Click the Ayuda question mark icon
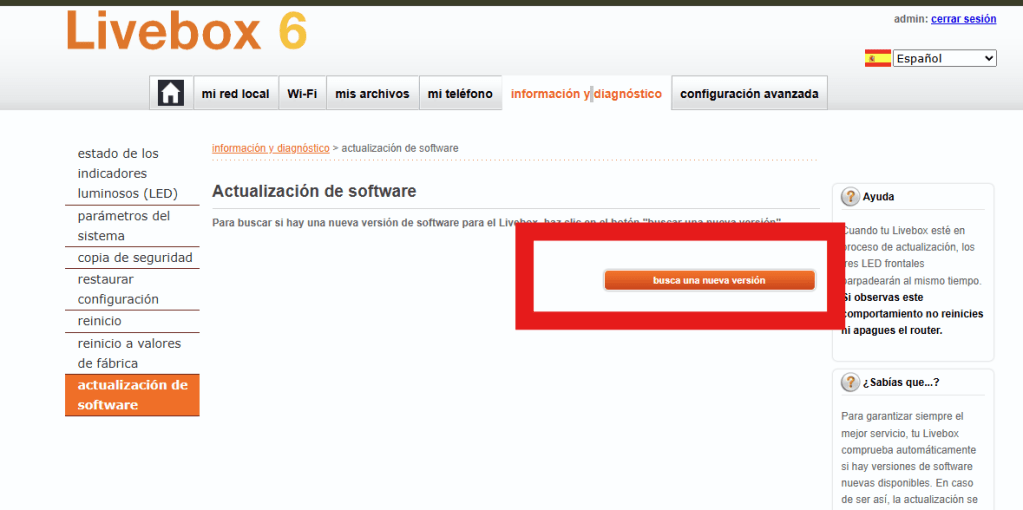Viewport: 1023px width, 510px height. (850, 197)
